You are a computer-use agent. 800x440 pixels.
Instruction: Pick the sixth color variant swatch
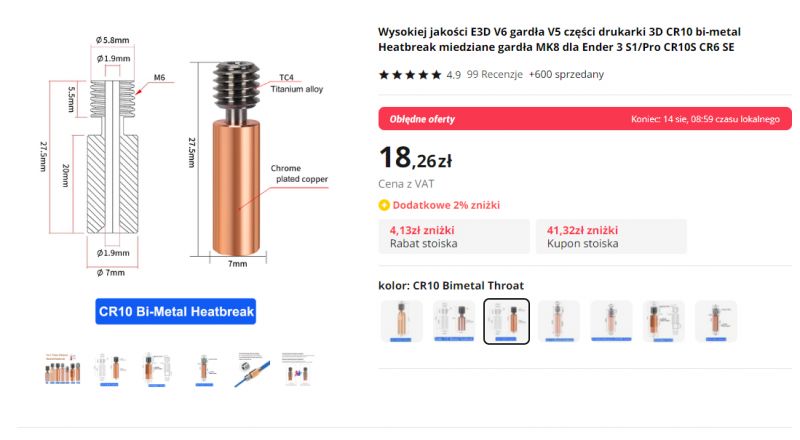pyautogui.click(x=663, y=322)
